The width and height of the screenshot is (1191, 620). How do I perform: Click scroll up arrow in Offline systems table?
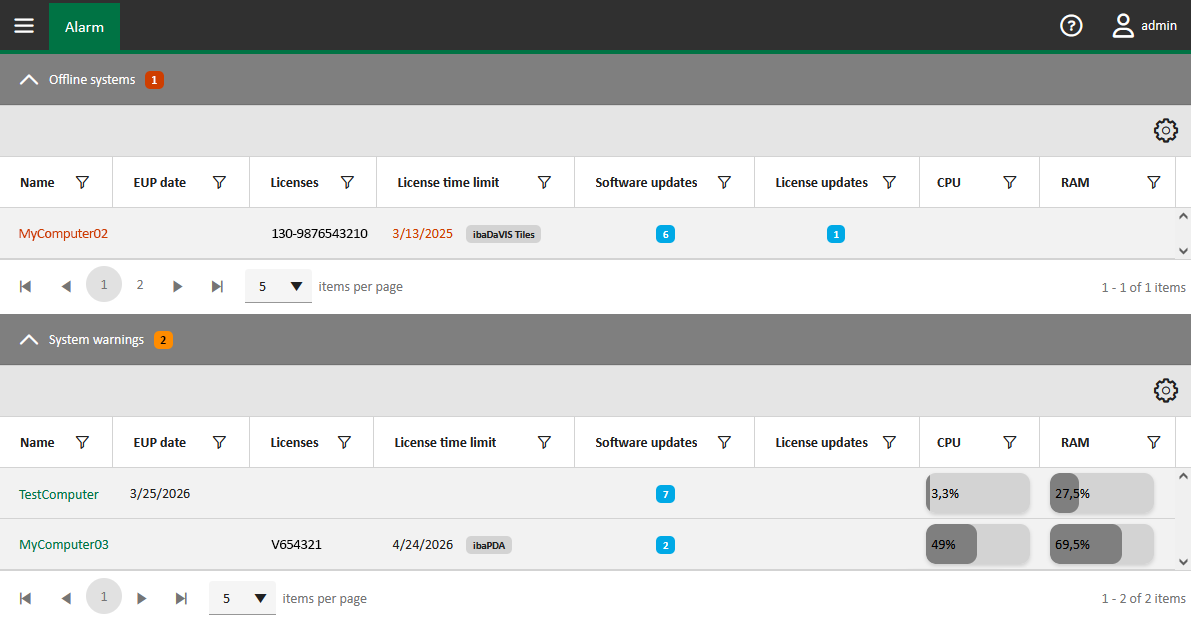[1183, 216]
